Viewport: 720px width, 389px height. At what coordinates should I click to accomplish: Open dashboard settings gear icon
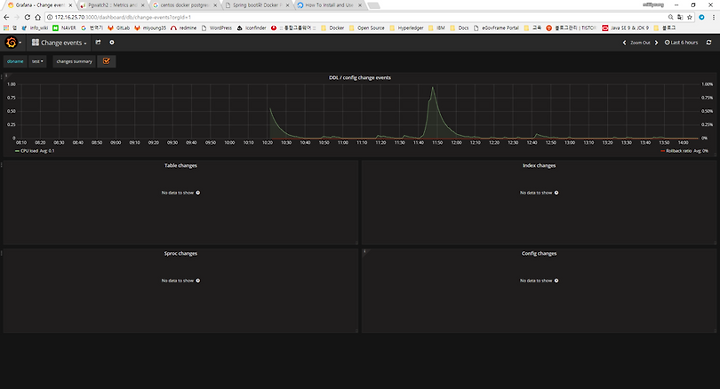[112, 42]
